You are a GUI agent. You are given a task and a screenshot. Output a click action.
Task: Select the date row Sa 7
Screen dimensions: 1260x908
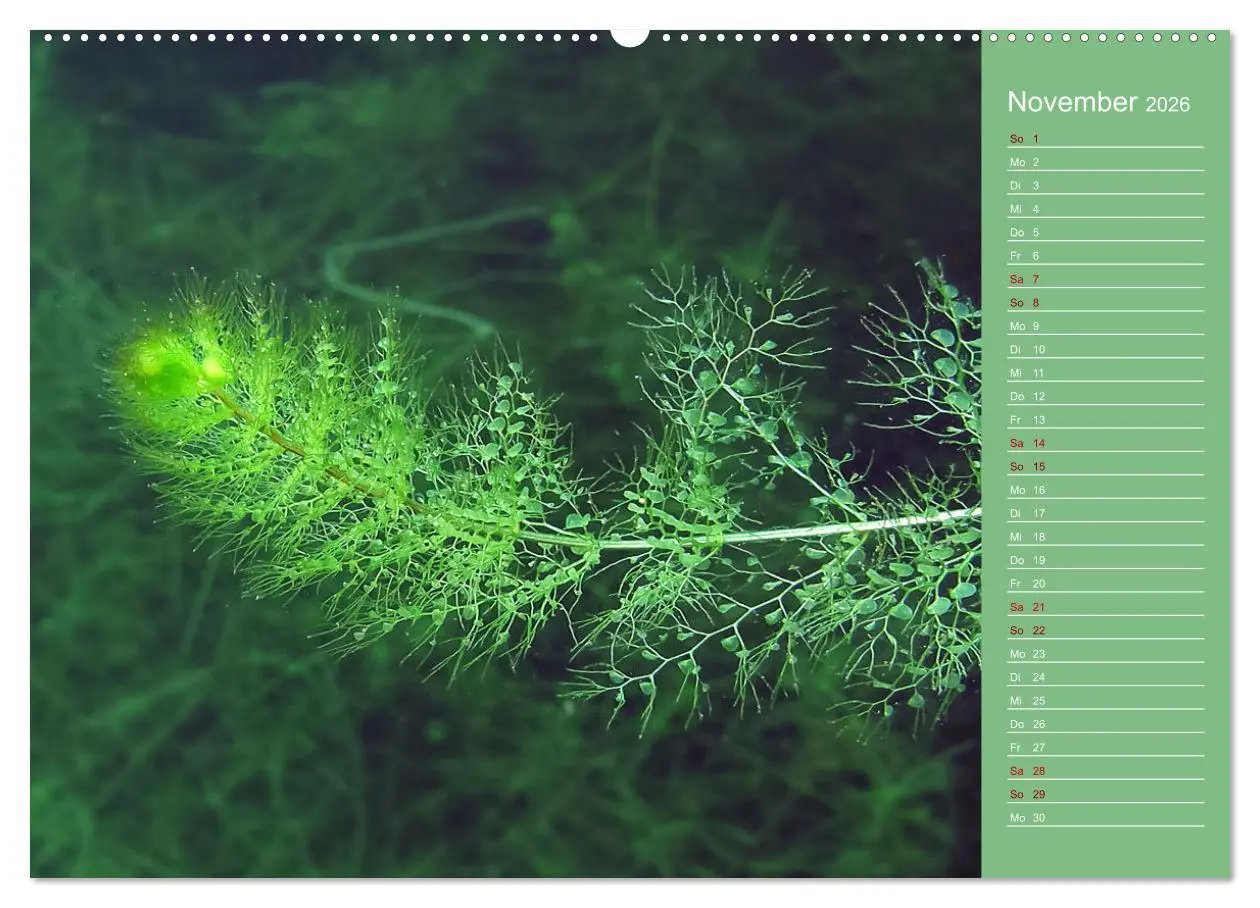pos(1105,279)
